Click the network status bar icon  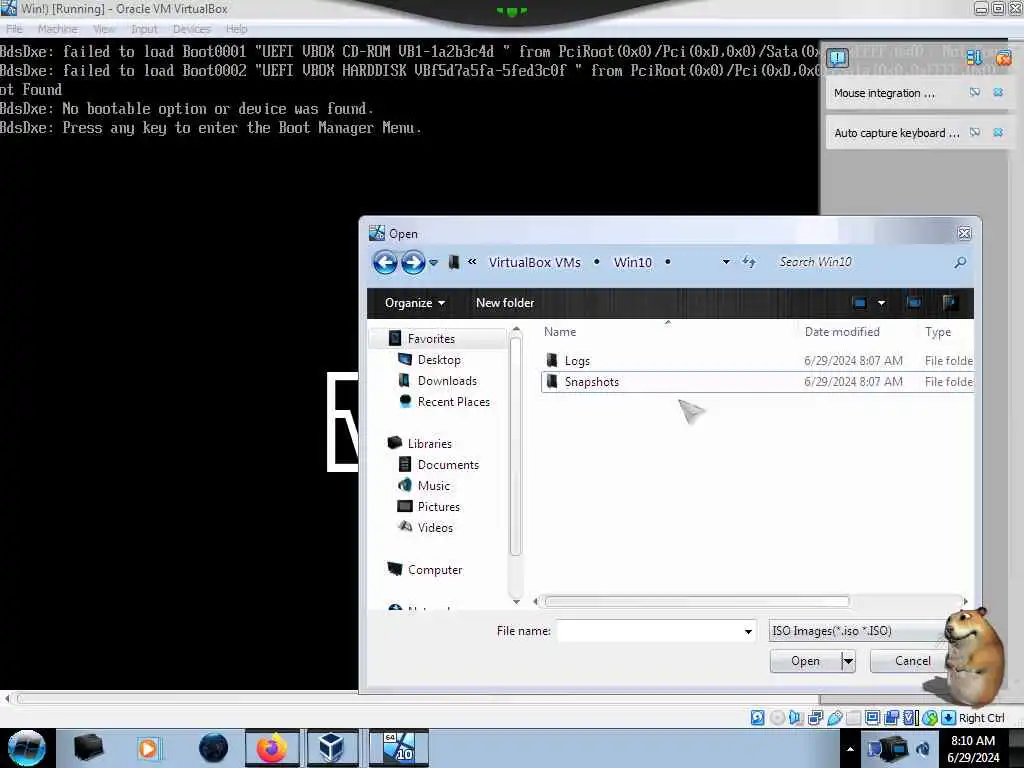pyautogui.click(x=815, y=718)
